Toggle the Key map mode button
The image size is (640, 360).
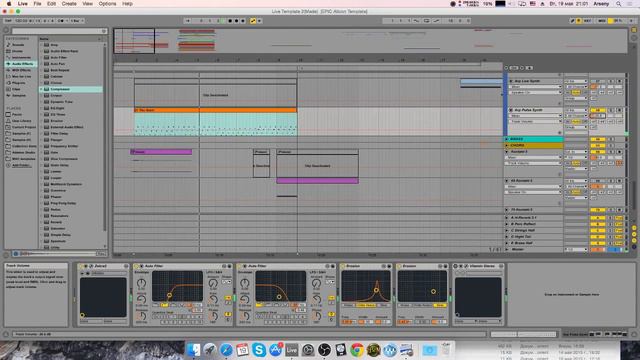click(x=587, y=21)
